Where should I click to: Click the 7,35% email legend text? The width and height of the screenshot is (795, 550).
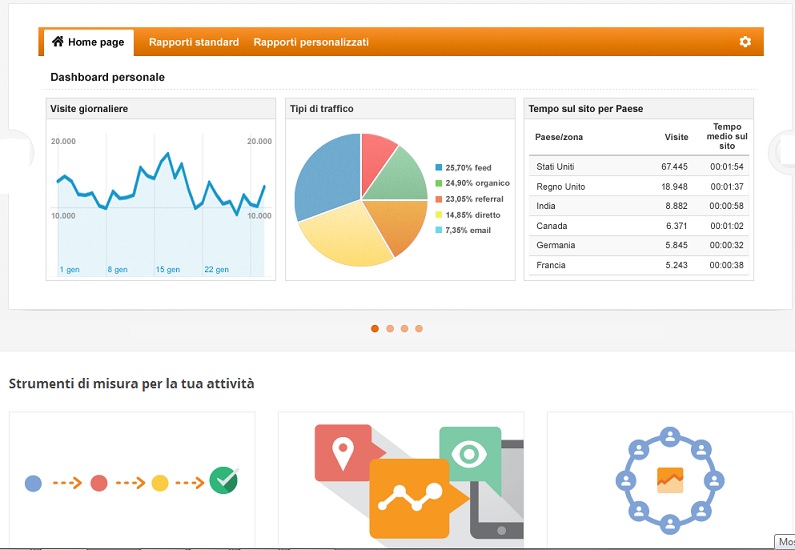point(468,230)
